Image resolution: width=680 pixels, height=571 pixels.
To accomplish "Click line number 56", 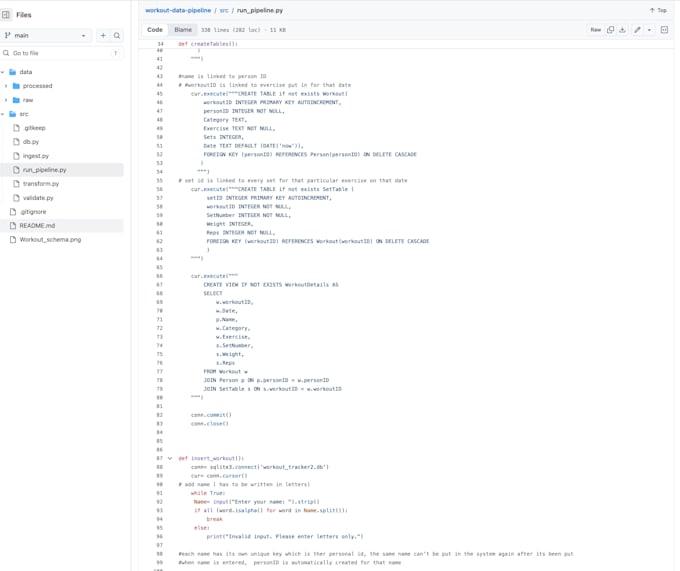I will [x=160, y=189].
